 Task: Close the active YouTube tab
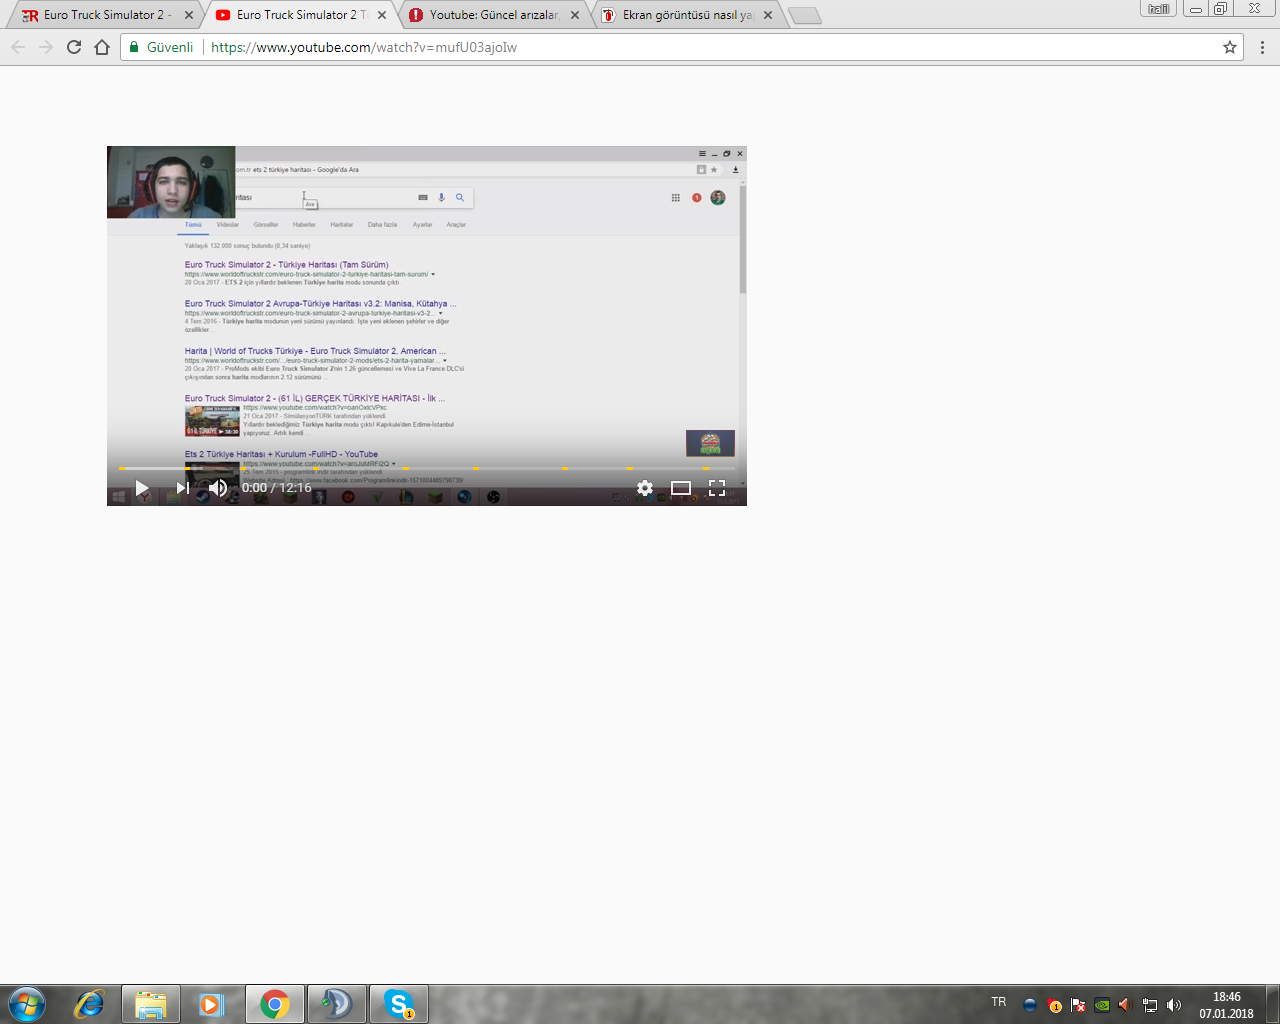[x=382, y=15]
